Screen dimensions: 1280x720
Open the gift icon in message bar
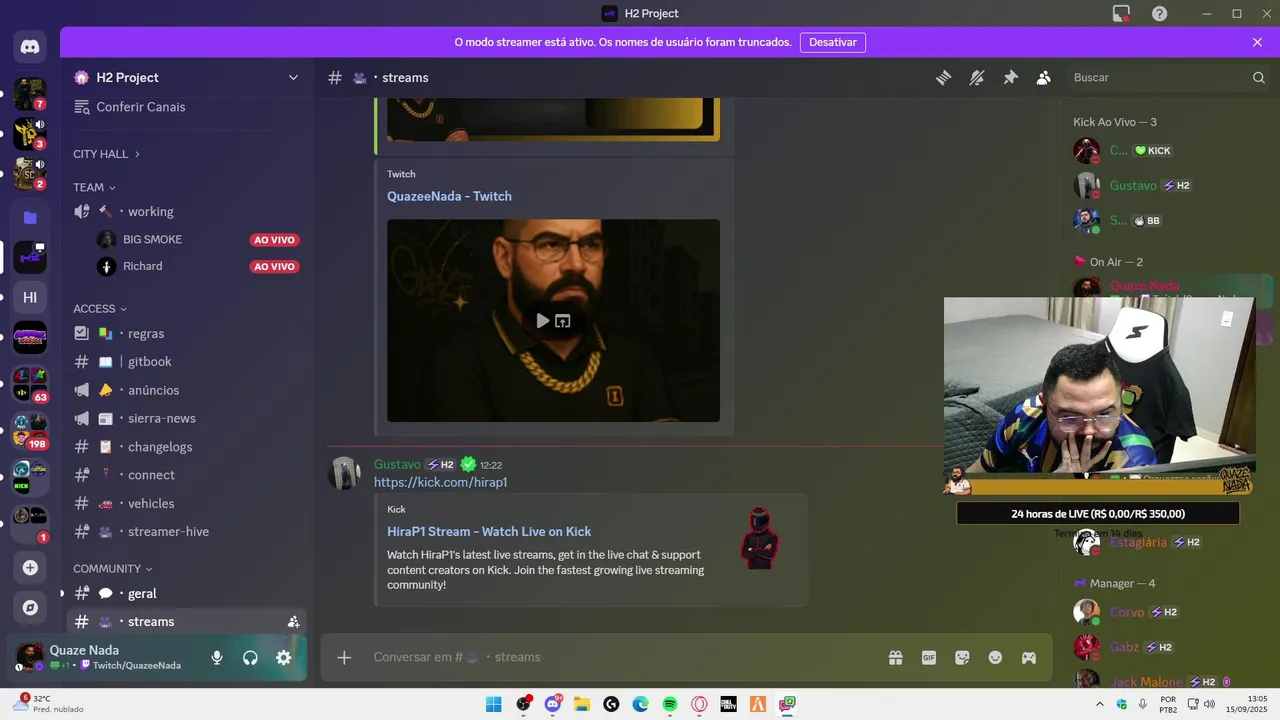(895, 657)
